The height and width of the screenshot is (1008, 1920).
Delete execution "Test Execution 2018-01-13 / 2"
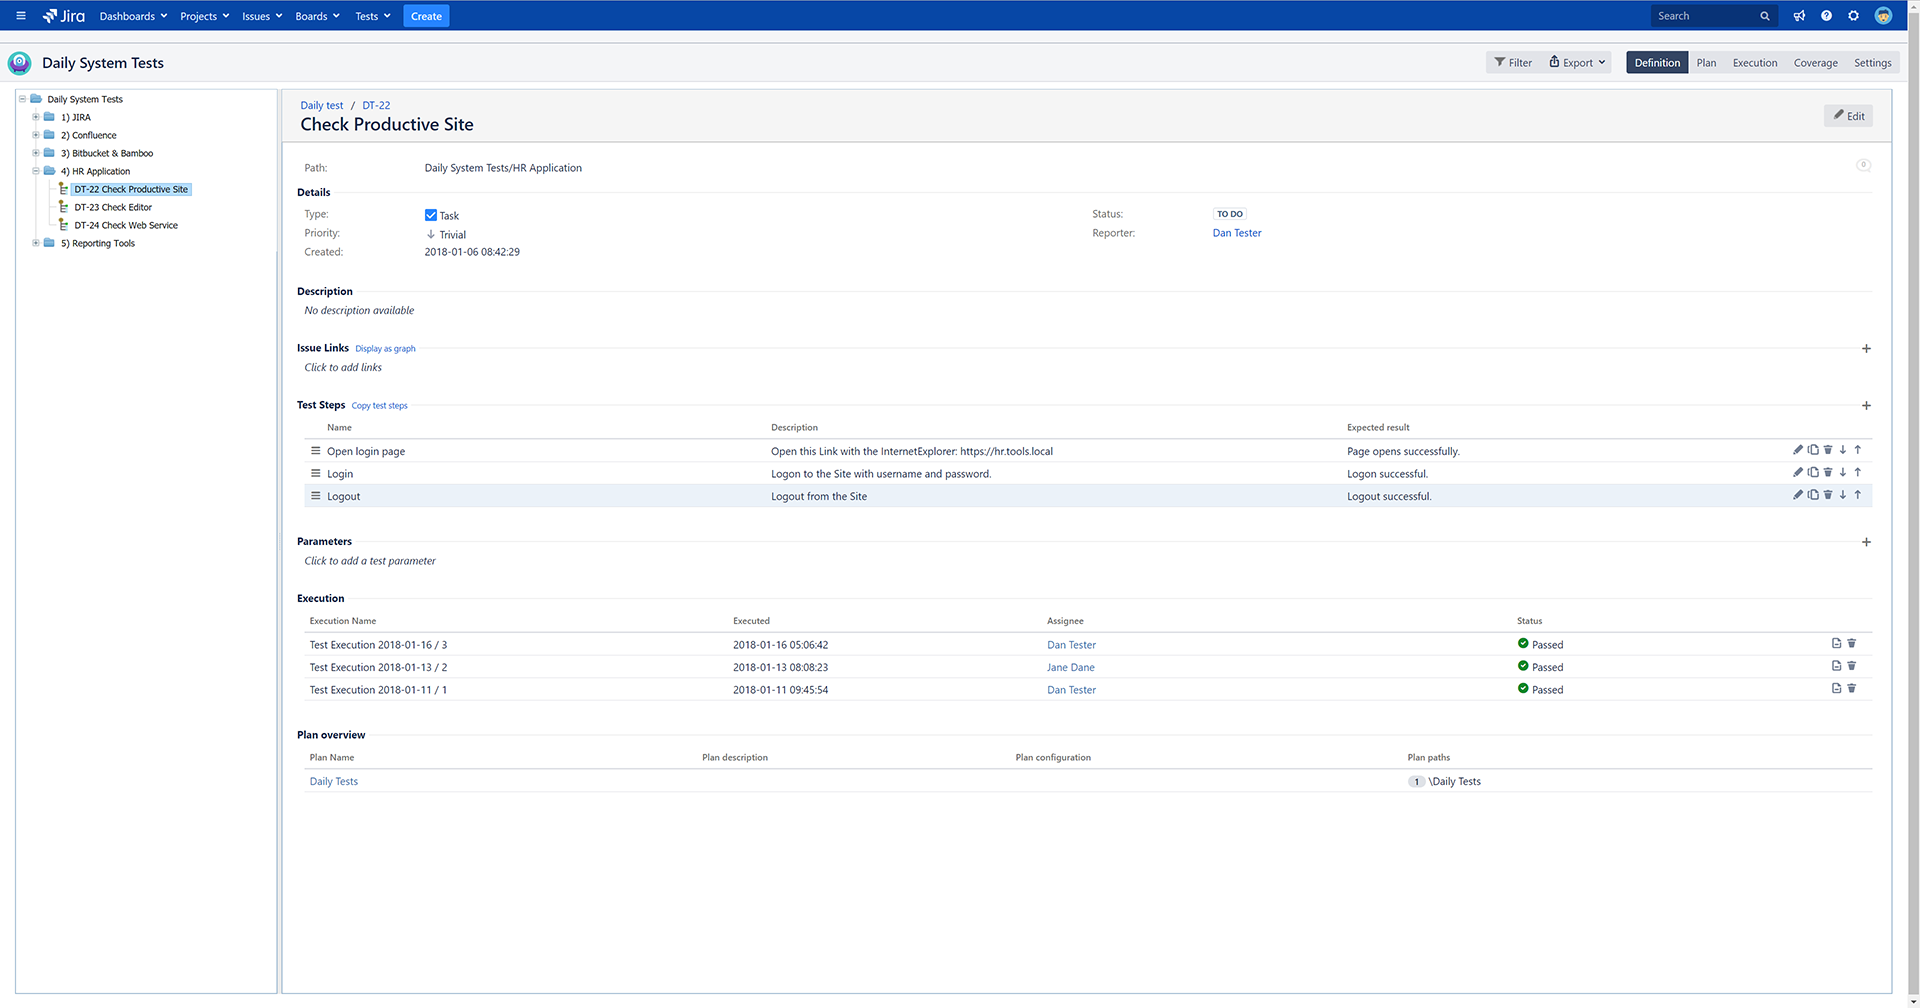pyautogui.click(x=1851, y=665)
